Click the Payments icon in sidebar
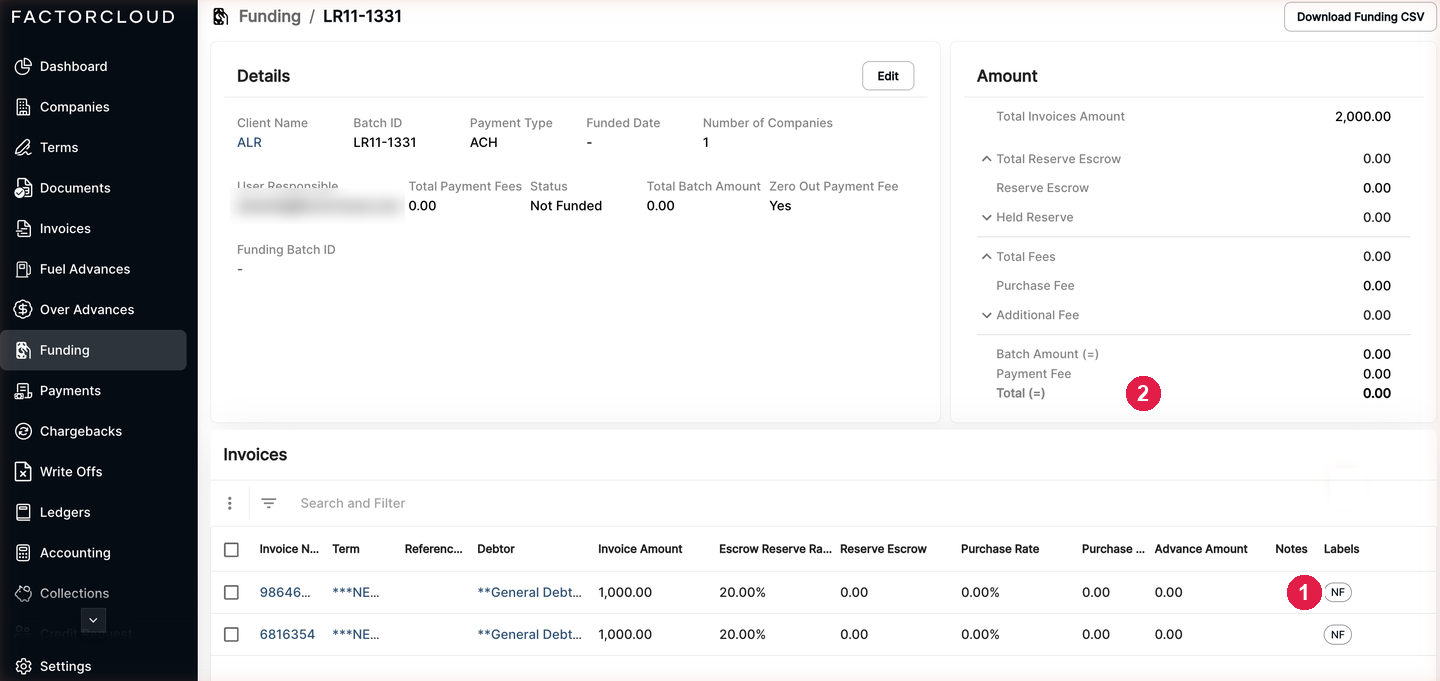 coord(23,391)
